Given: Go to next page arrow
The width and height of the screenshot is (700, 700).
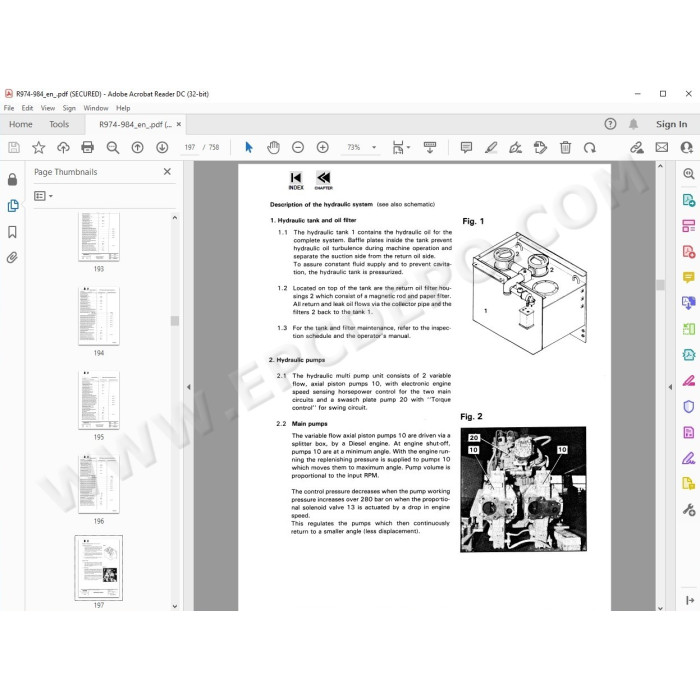Looking at the screenshot, I should tap(162, 147).
